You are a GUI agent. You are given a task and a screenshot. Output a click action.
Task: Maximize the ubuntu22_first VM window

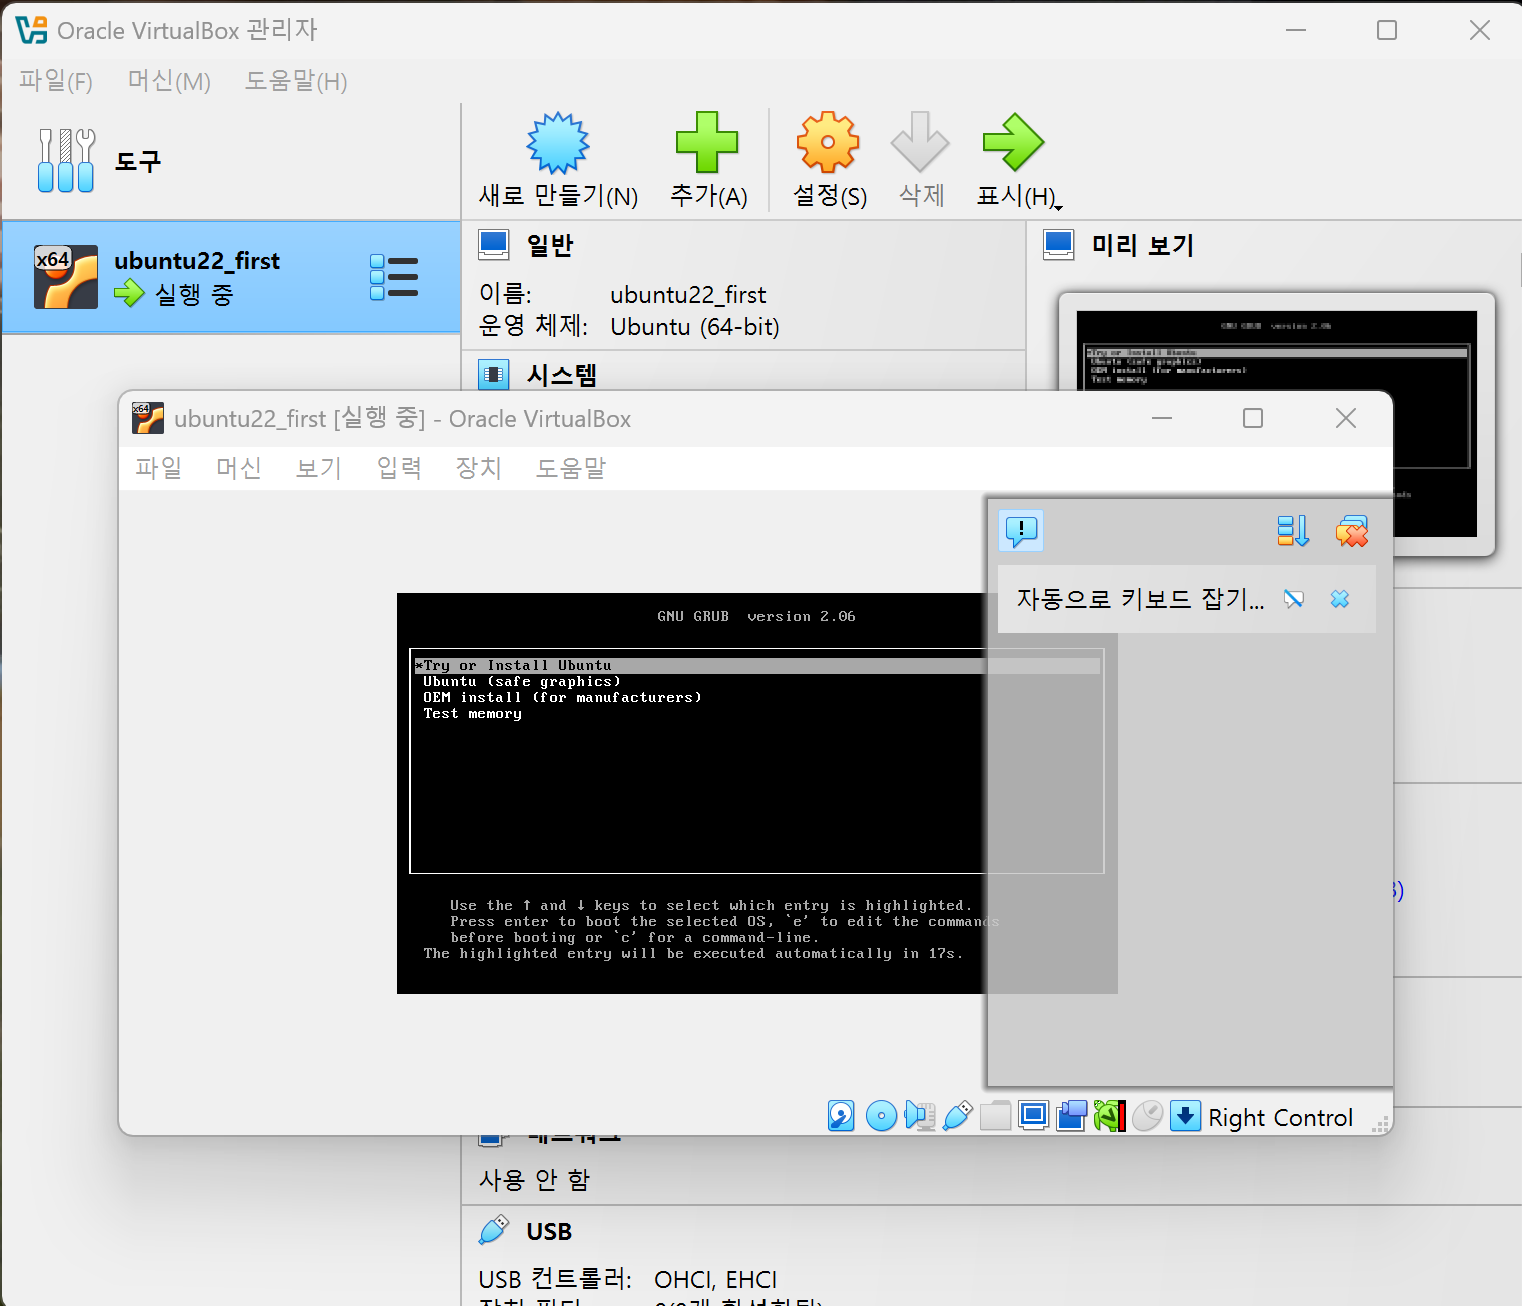(1253, 418)
